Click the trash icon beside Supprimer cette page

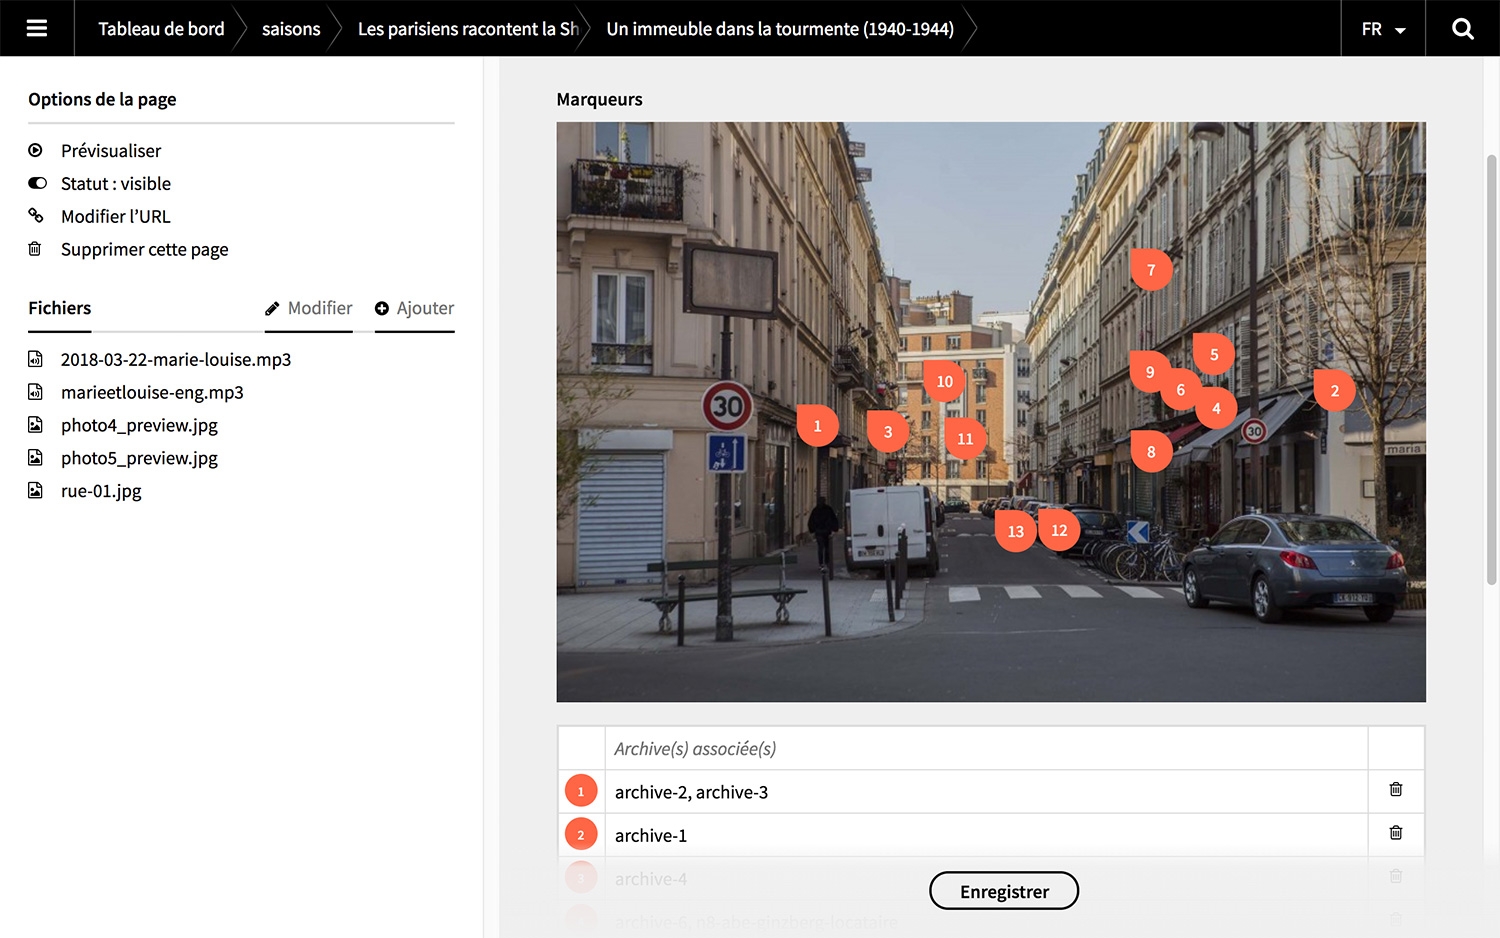coord(35,248)
